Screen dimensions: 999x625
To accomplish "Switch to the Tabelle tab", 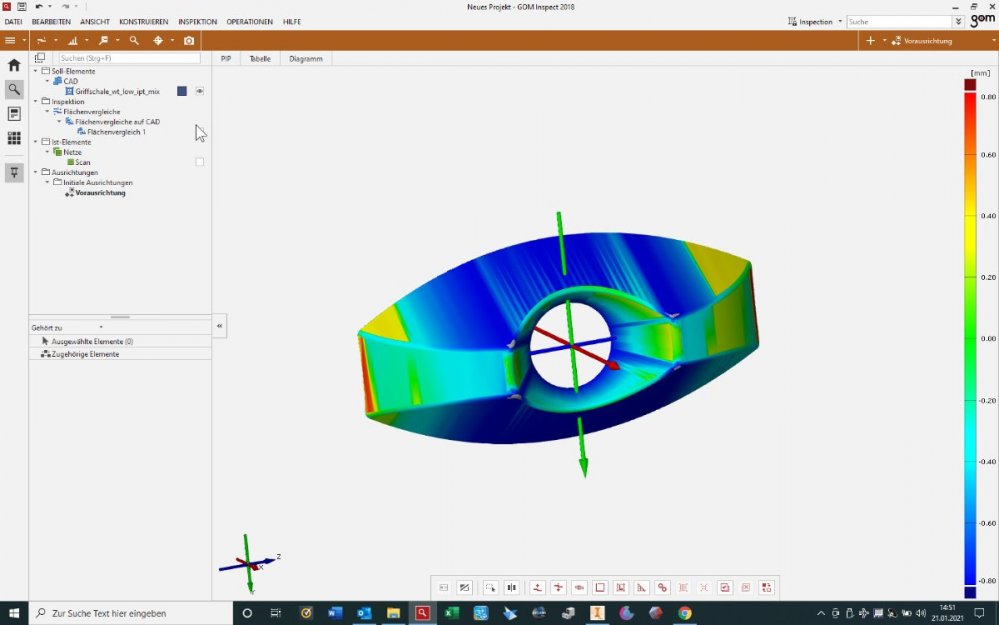I will 259,59.
